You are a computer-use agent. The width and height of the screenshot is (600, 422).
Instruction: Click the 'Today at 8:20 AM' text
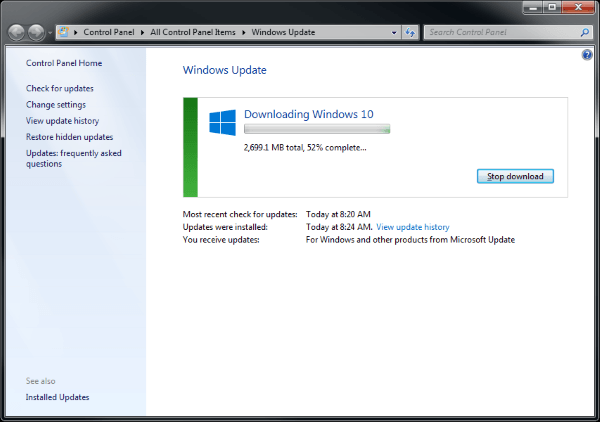[338, 214]
